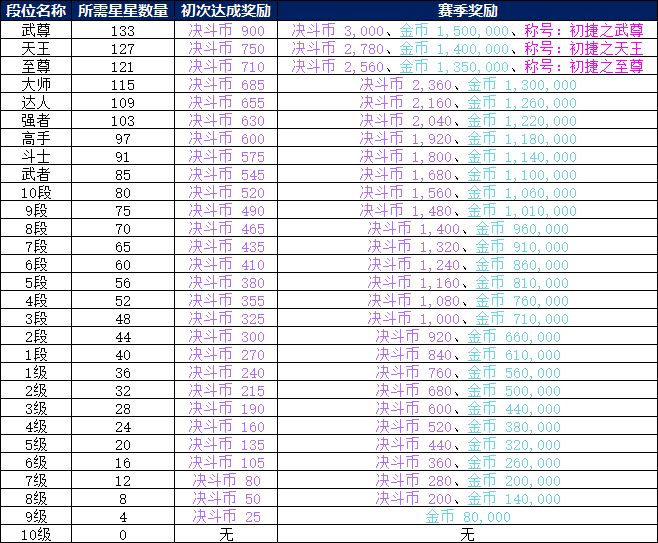Click star count 36 cell
The height and width of the screenshot is (543, 658).
[x=123, y=373]
